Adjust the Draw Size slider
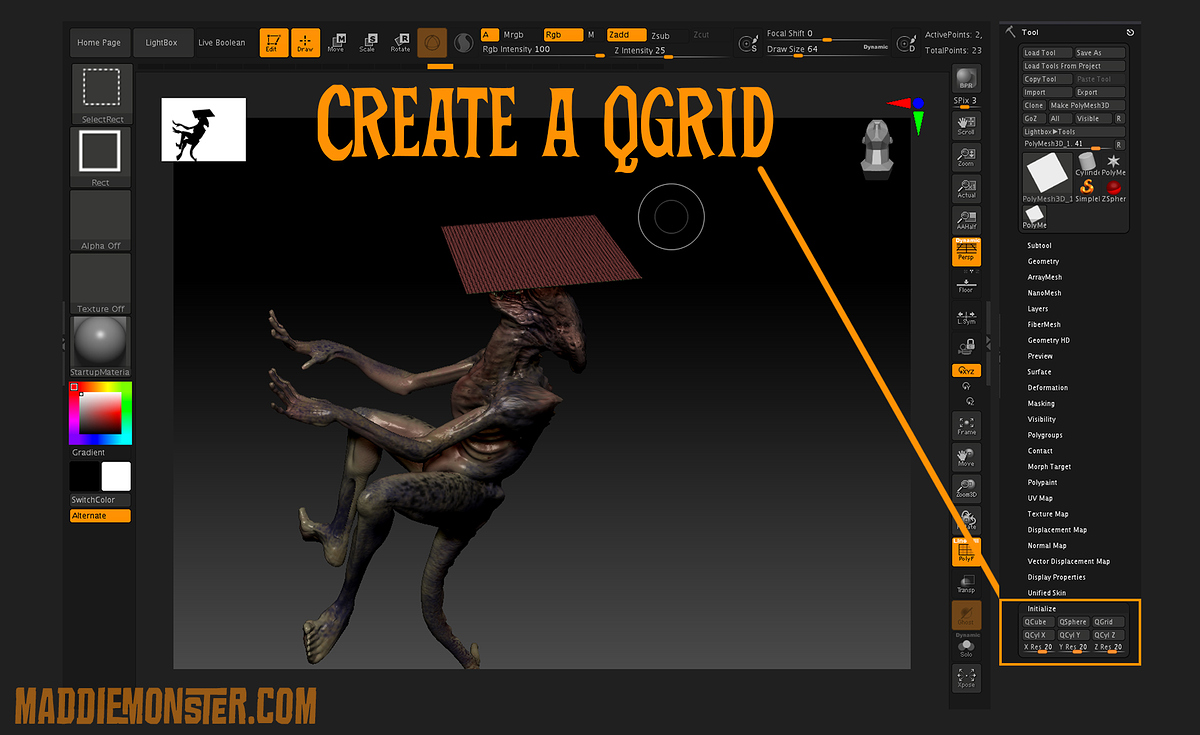The height and width of the screenshot is (735, 1200). click(826, 50)
